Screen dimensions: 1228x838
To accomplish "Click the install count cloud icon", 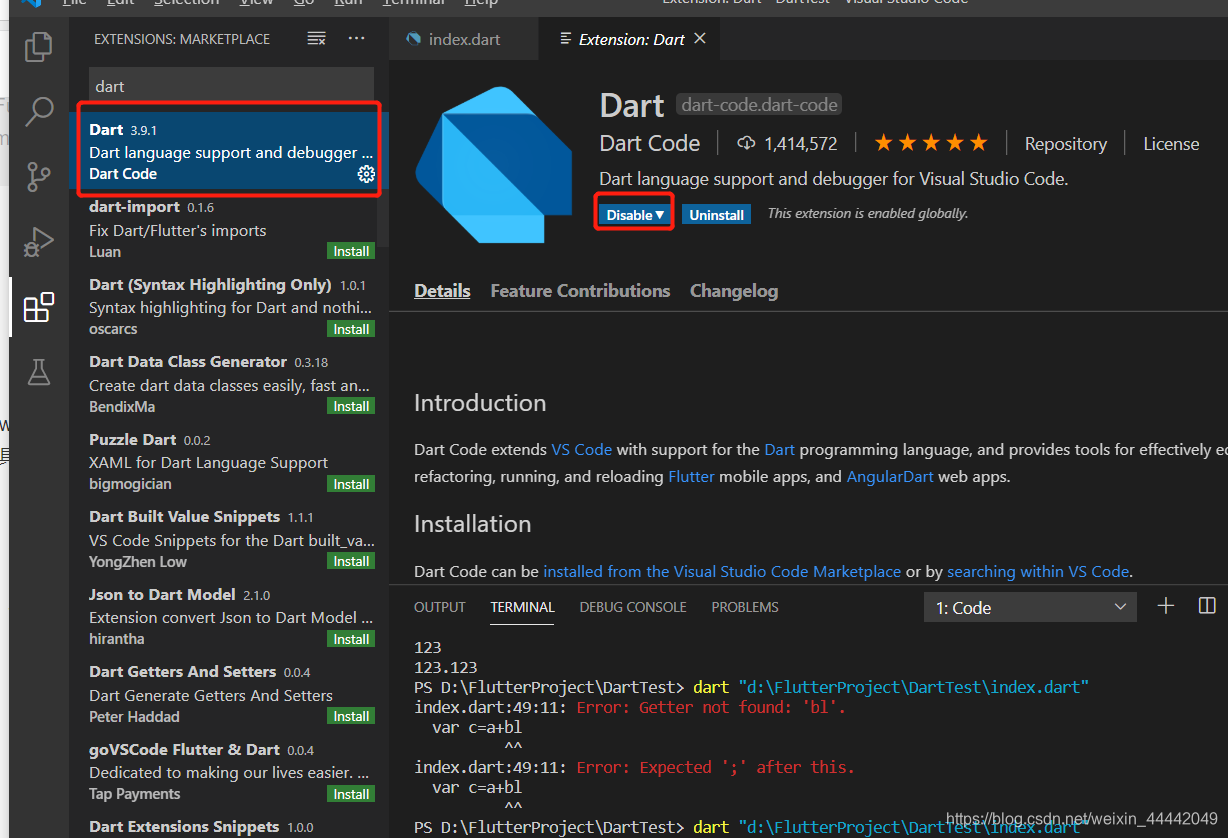I will click(x=746, y=143).
